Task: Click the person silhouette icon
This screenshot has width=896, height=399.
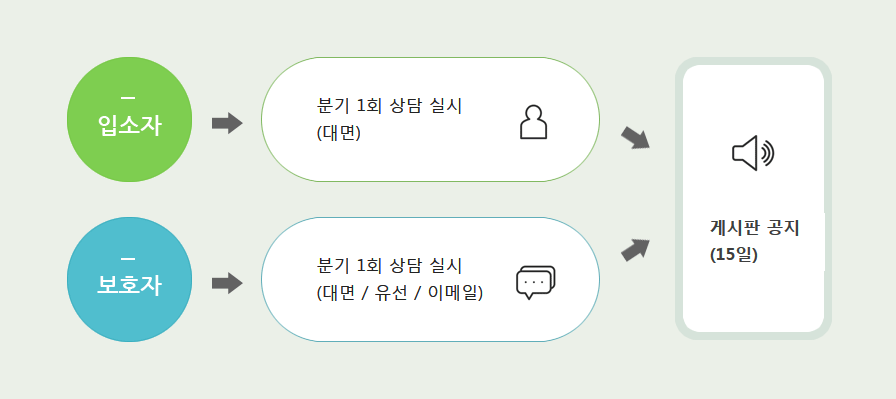Action: pos(533,122)
